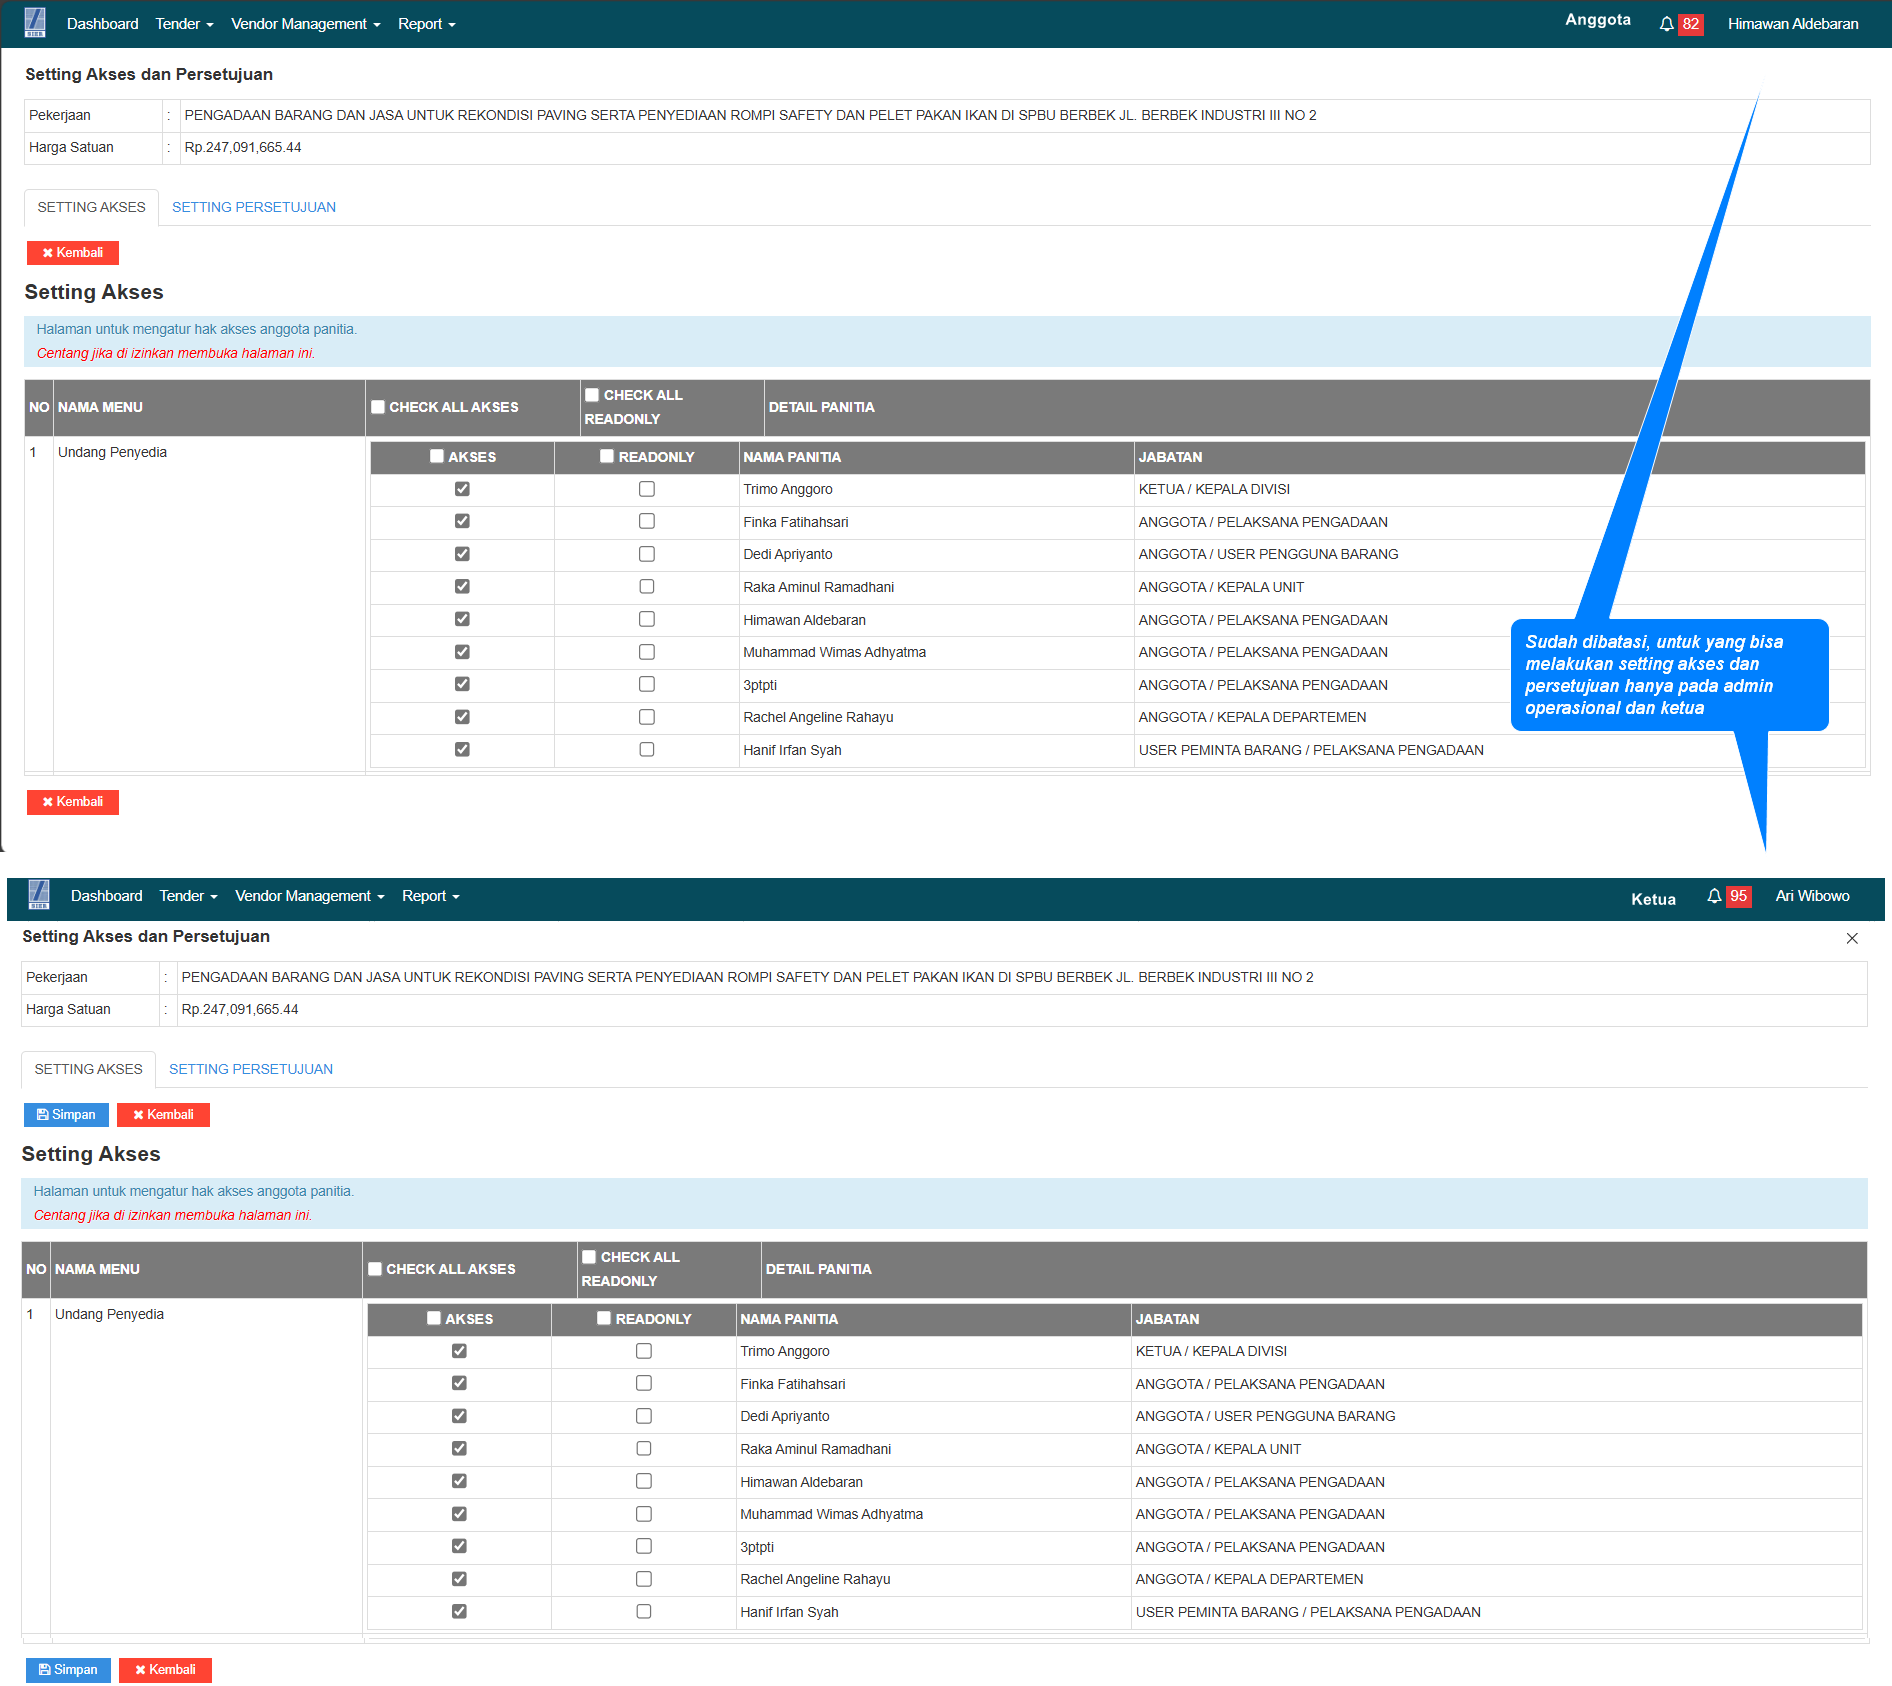Open Dashboard from the top navbar
Image resolution: width=1892 pixels, height=1686 pixels.
click(x=102, y=24)
